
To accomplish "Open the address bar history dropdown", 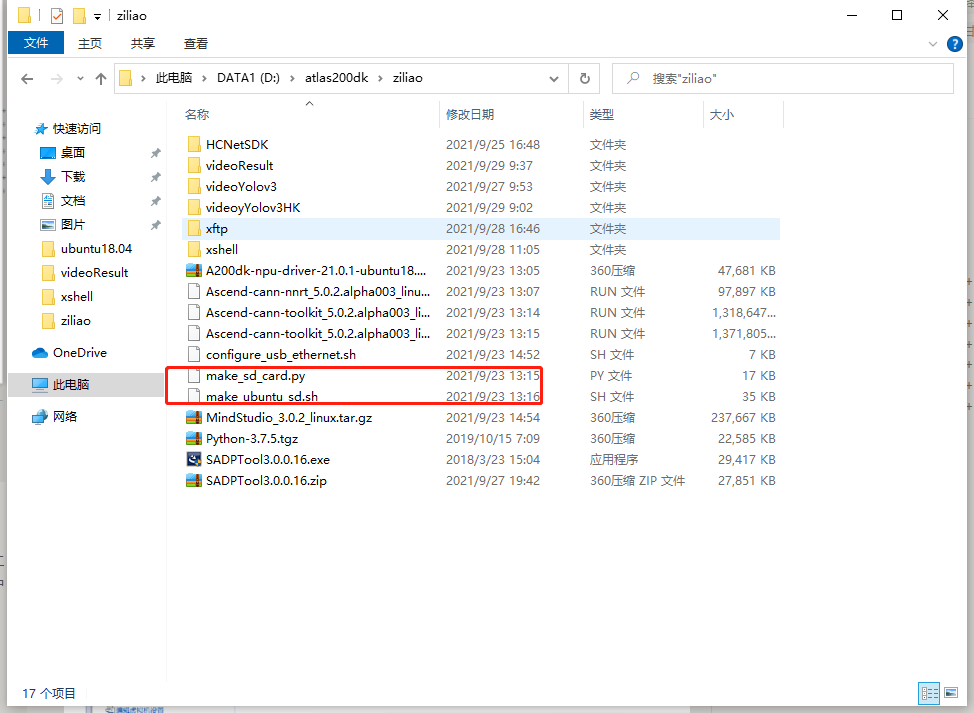I will (x=554, y=78).
